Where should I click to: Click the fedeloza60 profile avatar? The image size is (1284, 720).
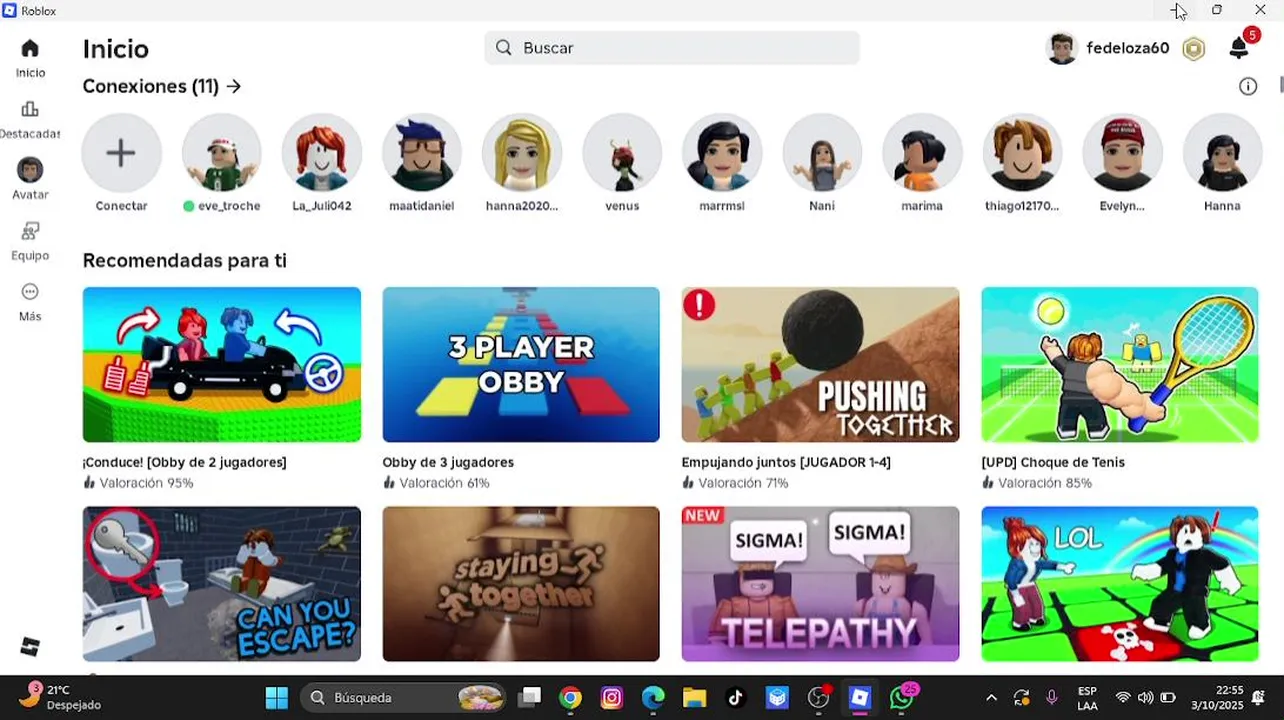[1061, 48]
